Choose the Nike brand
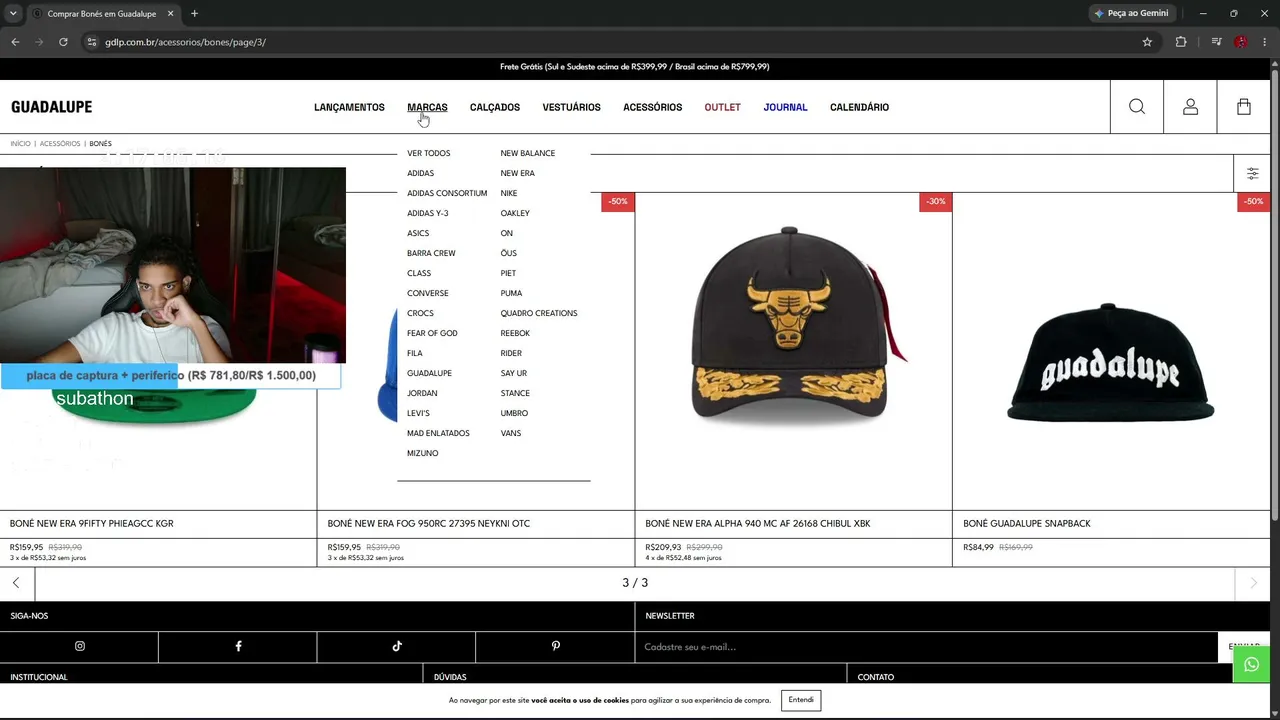The width and height of the screenshot is (1280, 720). pos(509,193)
